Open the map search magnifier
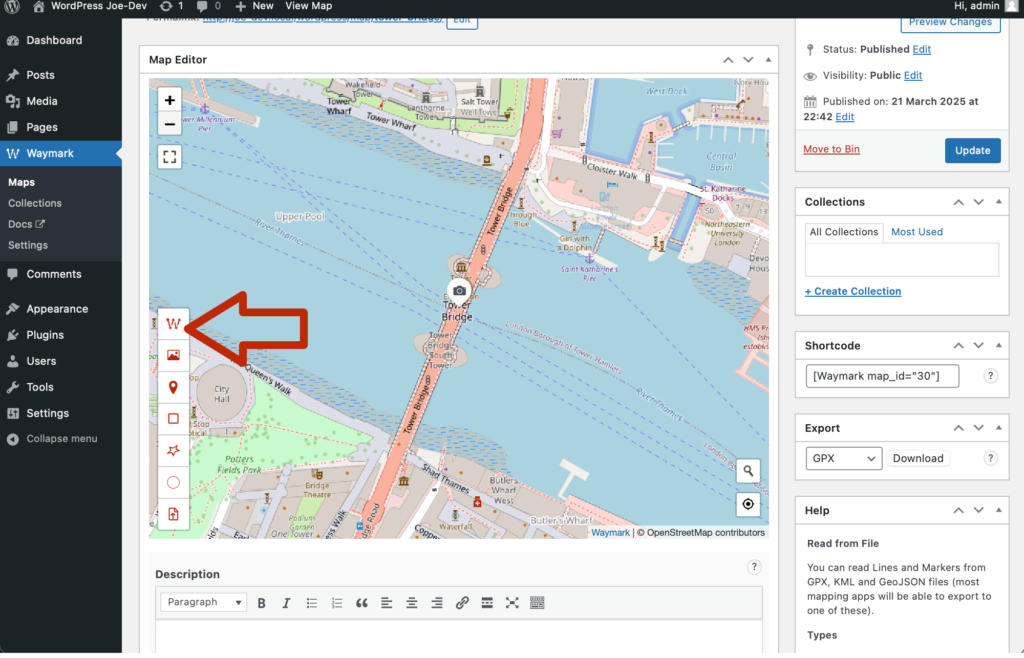1024x658 pixels. [x=747, y=471]
